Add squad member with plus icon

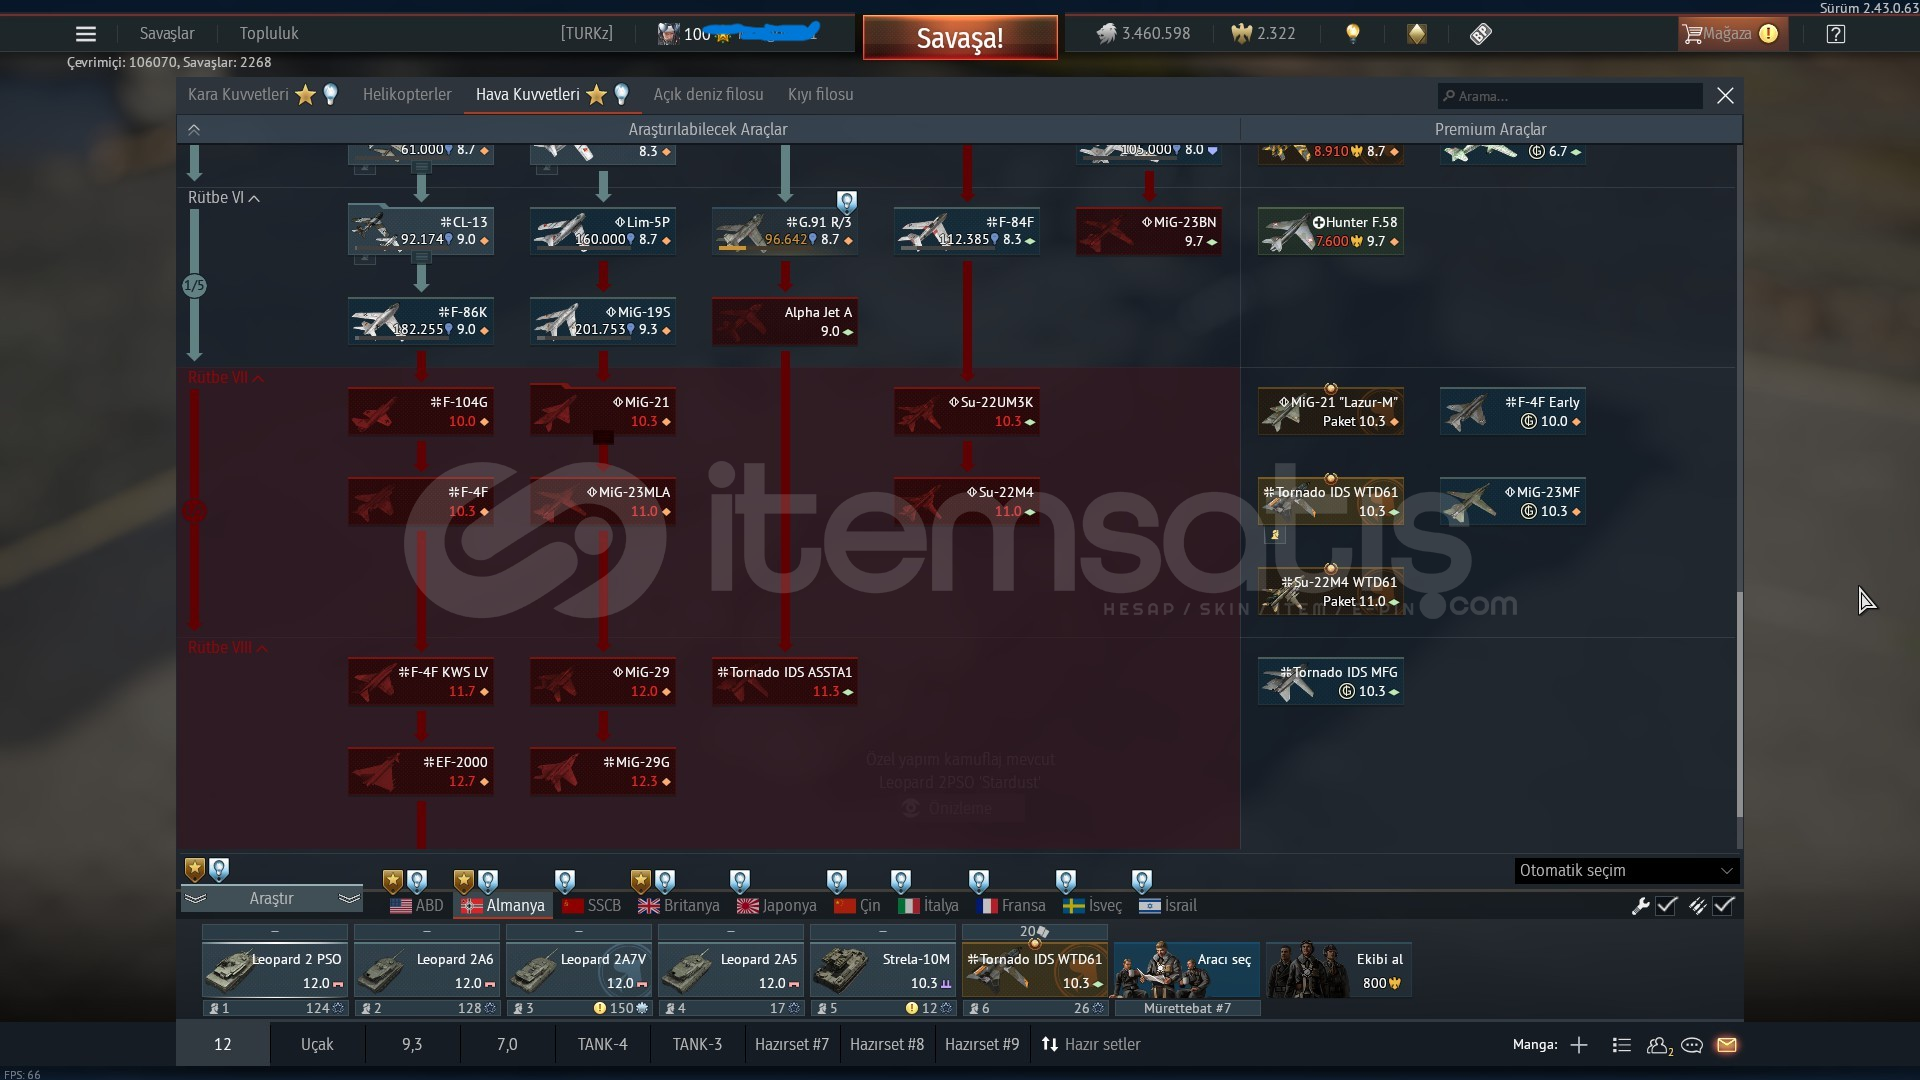coord(1579,1045)
